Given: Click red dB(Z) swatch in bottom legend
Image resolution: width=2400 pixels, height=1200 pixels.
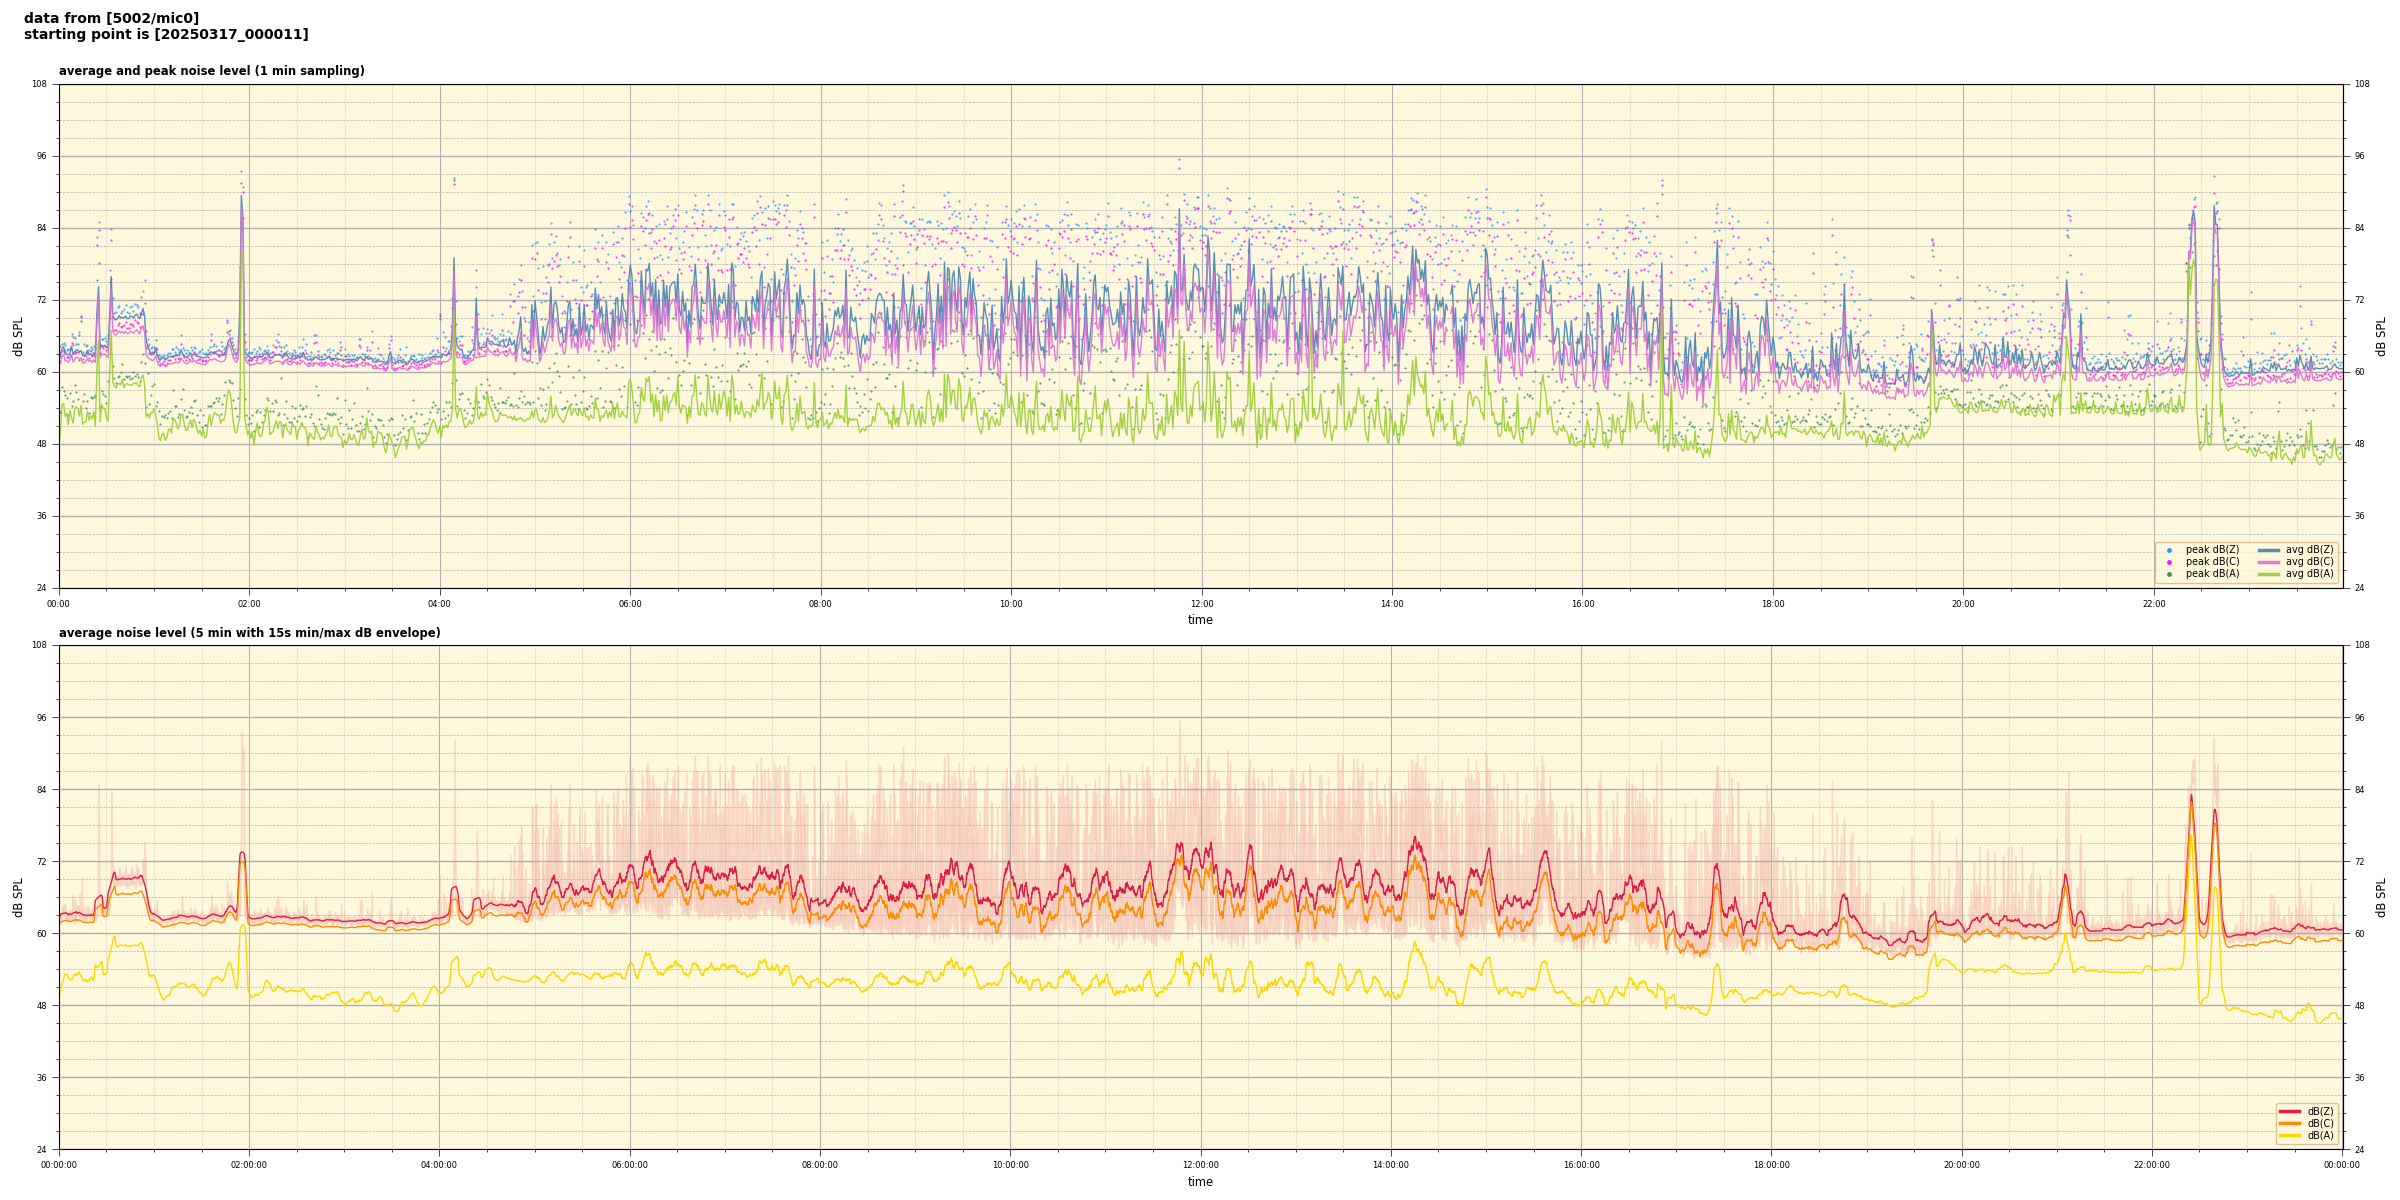Looking at the screenshot, I should (x=2289, y=1111).
